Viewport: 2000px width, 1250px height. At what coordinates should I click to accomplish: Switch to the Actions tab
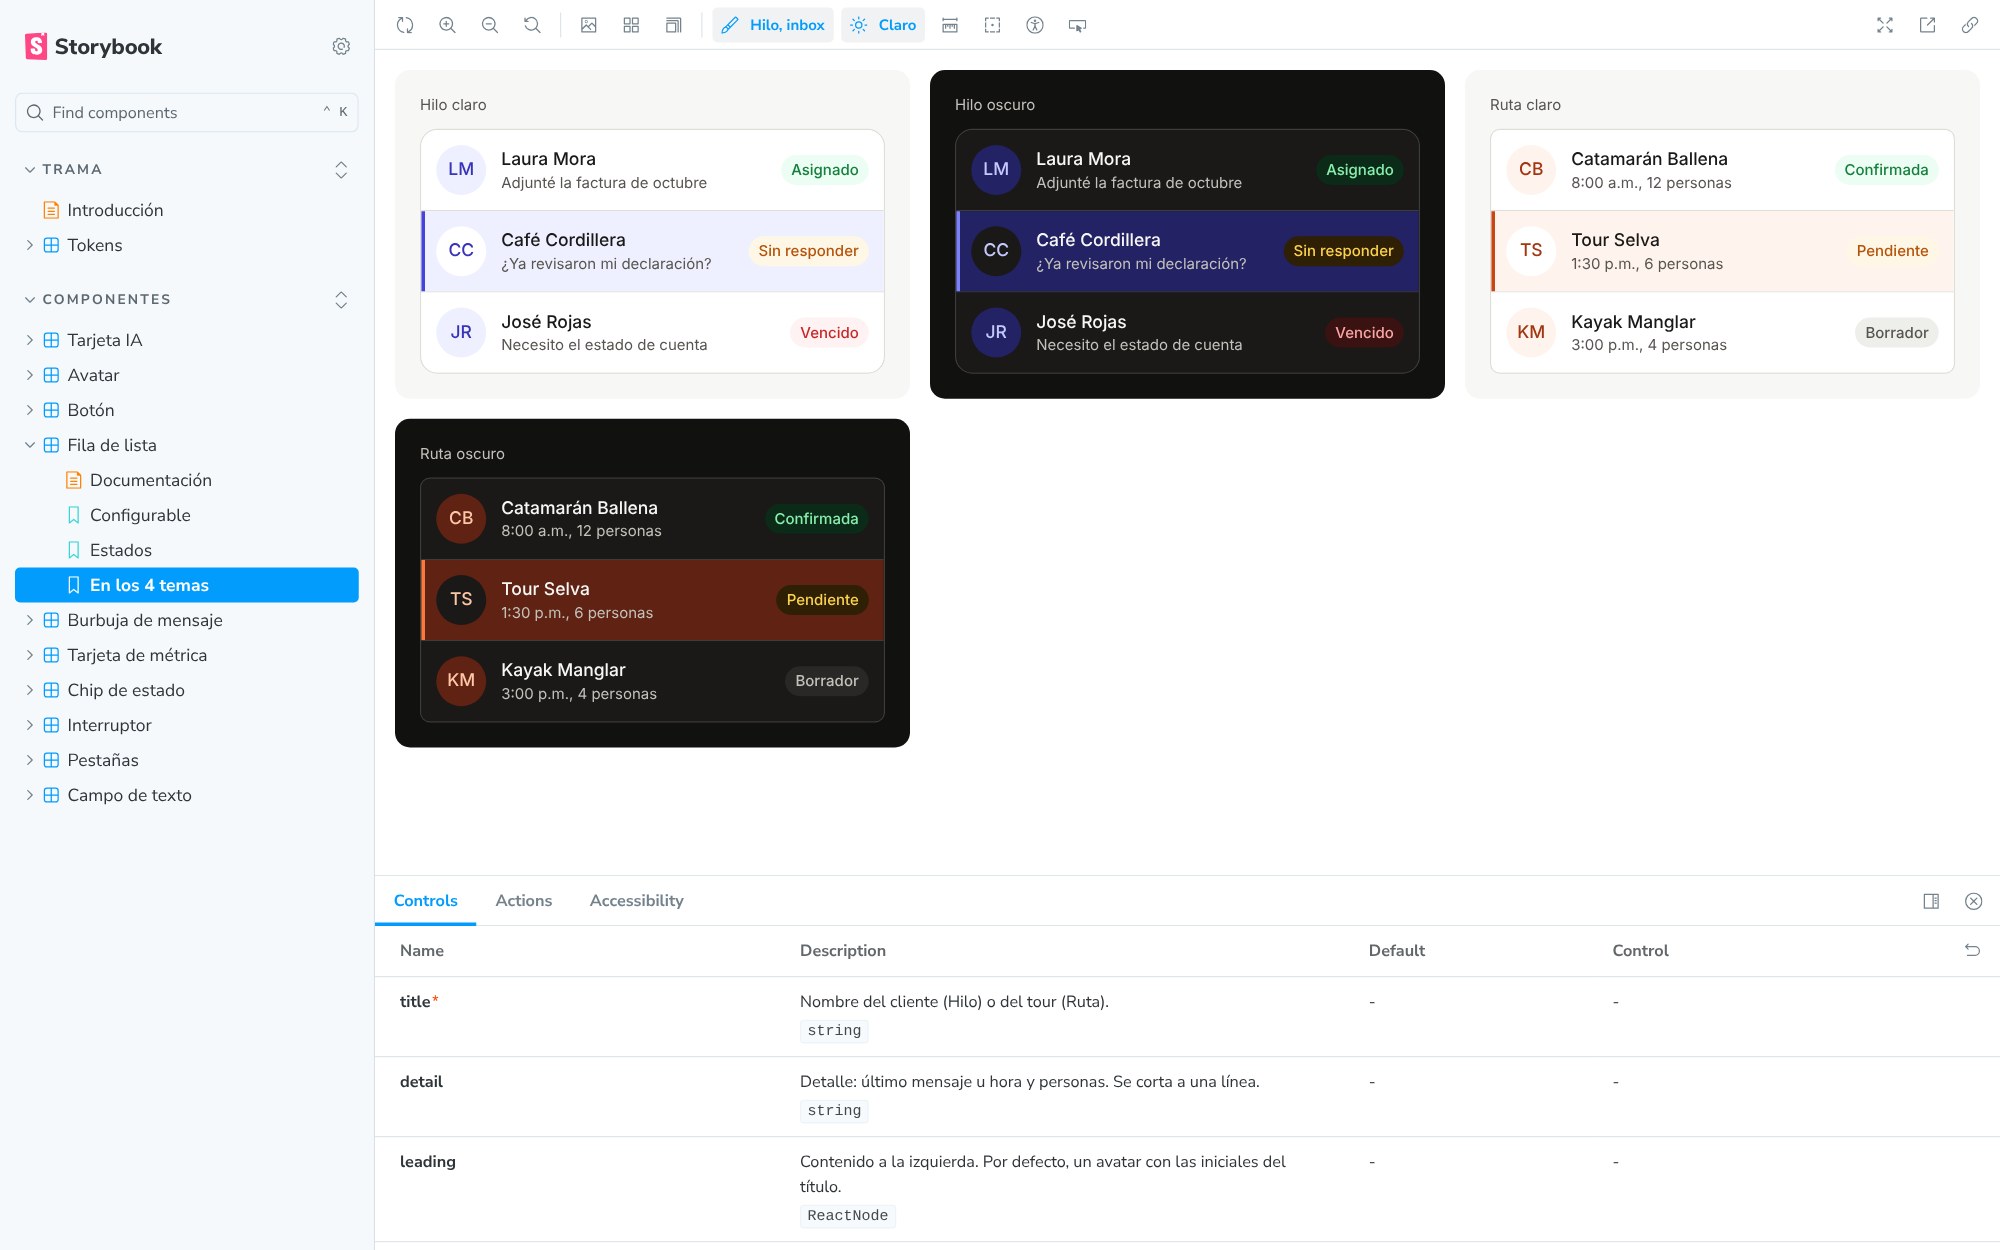[x=524, y=900]
